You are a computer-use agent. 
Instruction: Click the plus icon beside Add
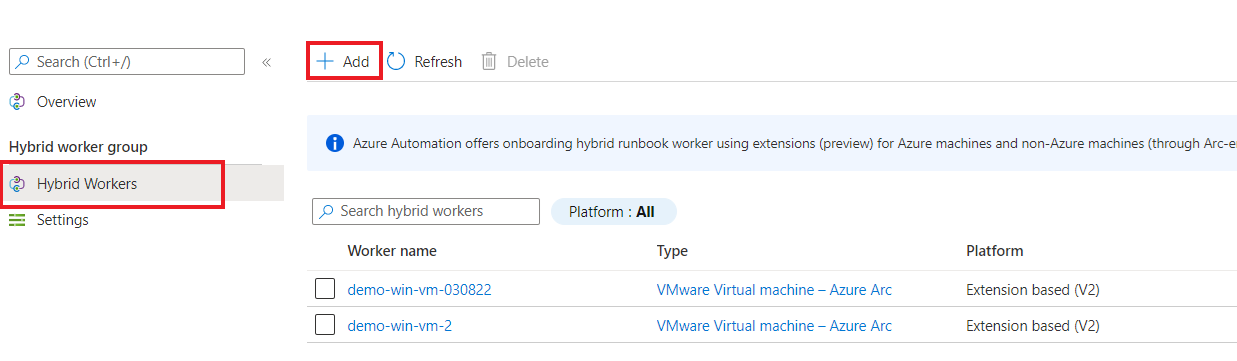tap(324, 61)
